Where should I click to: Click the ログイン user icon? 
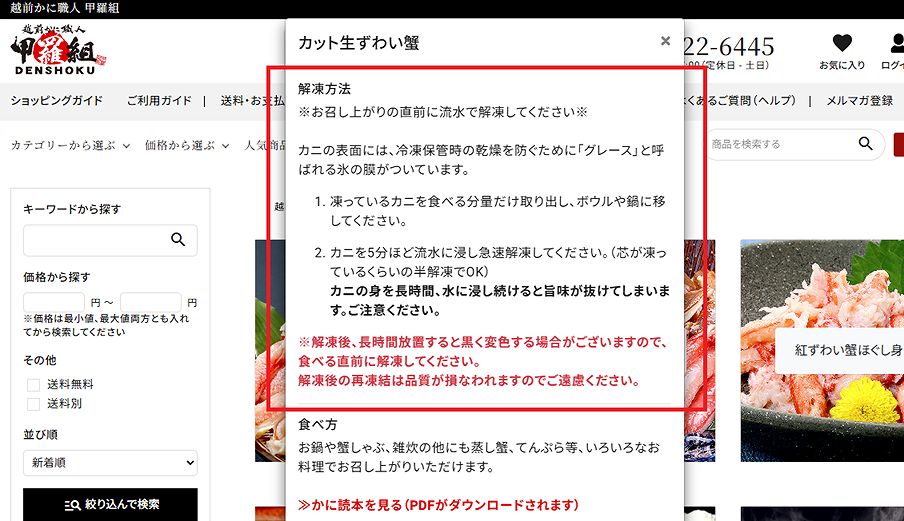(x=894, y=44)
